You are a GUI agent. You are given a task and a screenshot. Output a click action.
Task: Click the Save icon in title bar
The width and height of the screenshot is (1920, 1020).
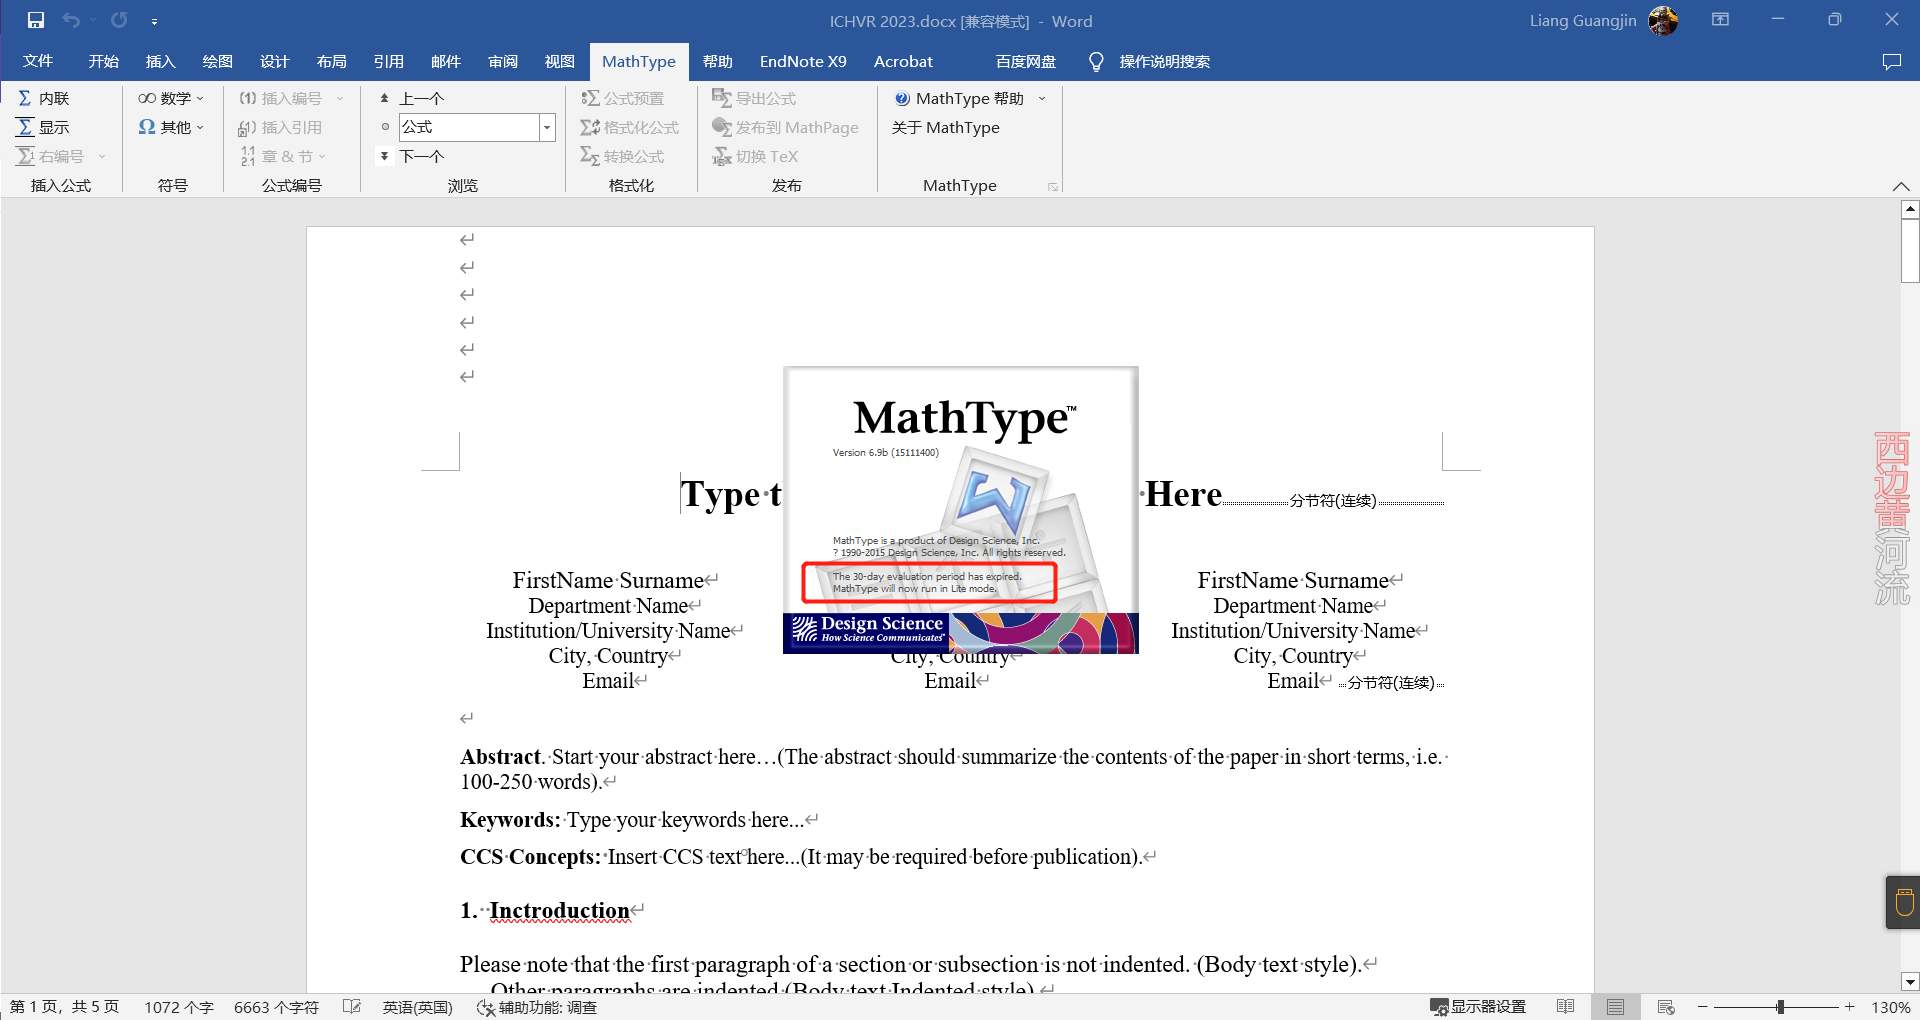coord(36,20)
